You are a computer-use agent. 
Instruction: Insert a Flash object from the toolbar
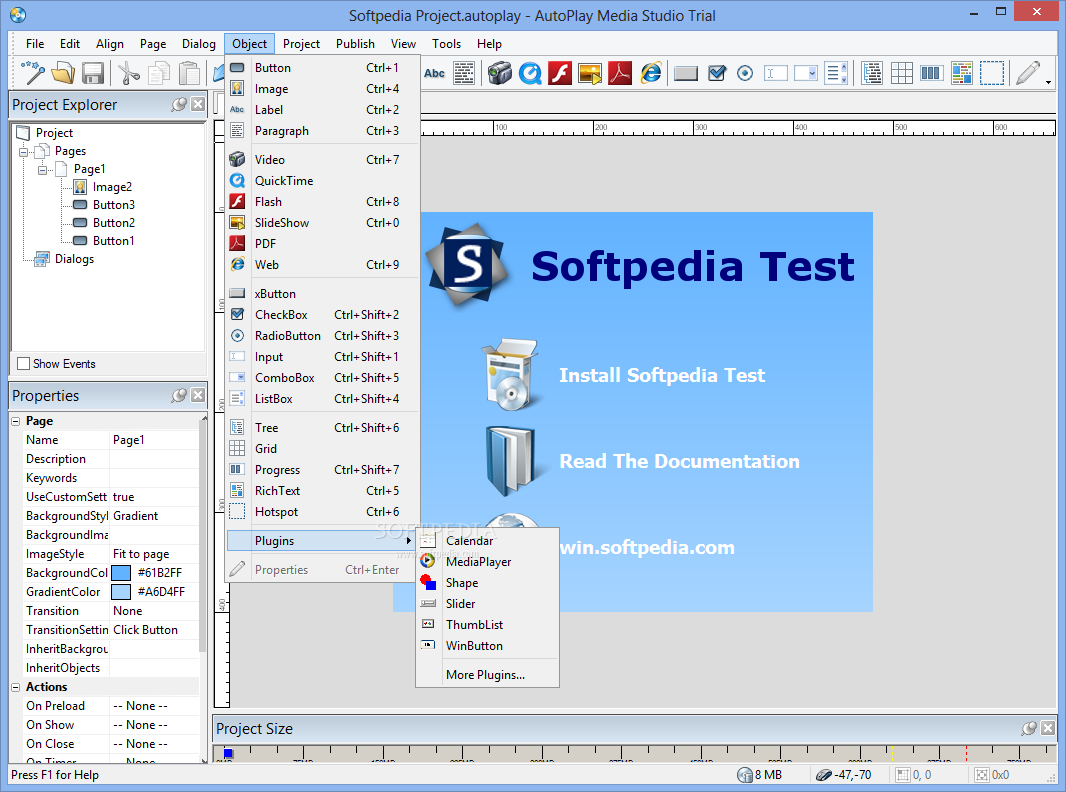tap(560, 73)
